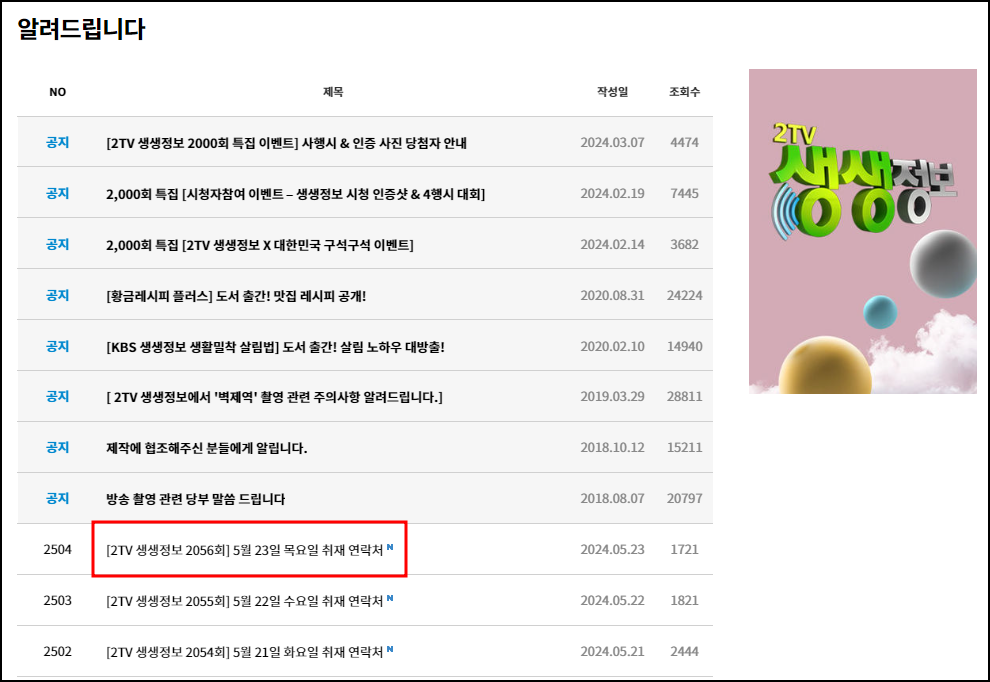Click post number 2503
The image size is (990, 682).
pyautogui.click(x=57, y=601)
